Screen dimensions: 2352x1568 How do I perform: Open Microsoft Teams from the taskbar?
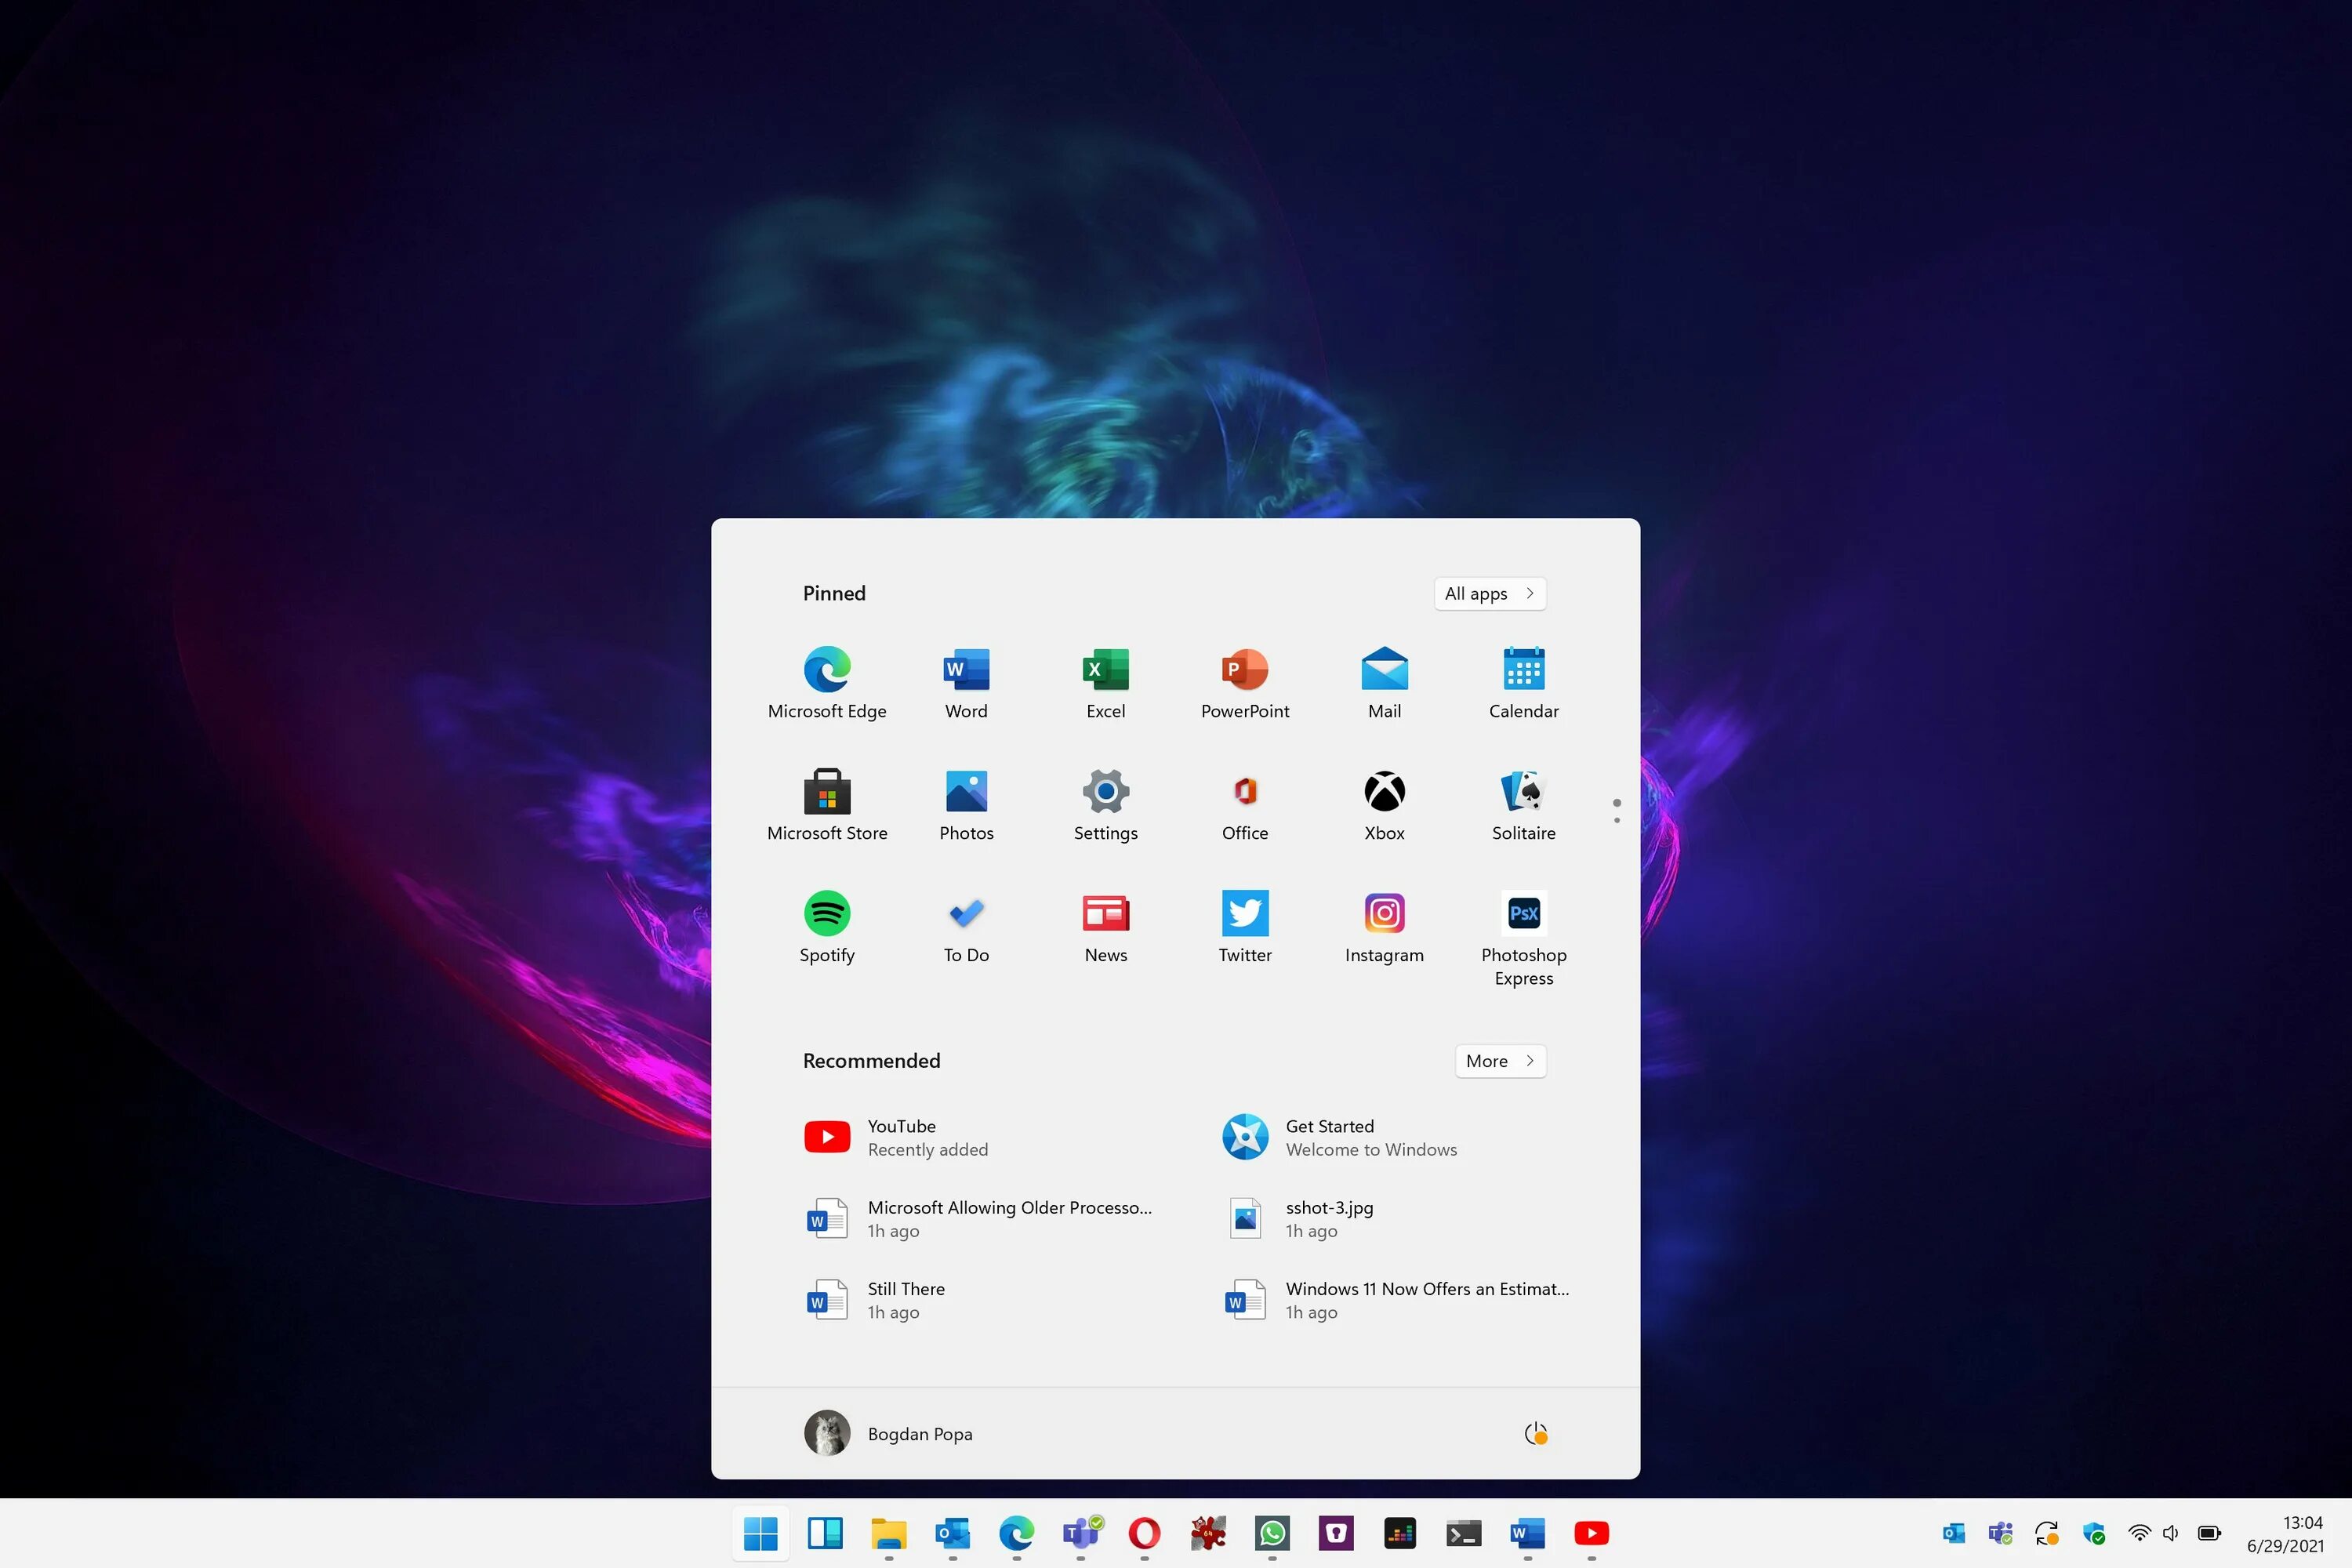(x=1080, y=1533)
